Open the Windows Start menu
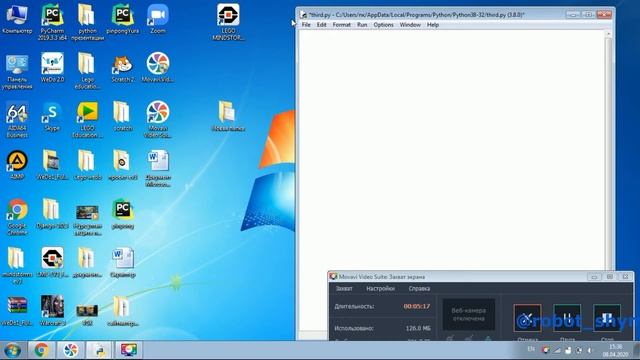 (x=12, y=350)
